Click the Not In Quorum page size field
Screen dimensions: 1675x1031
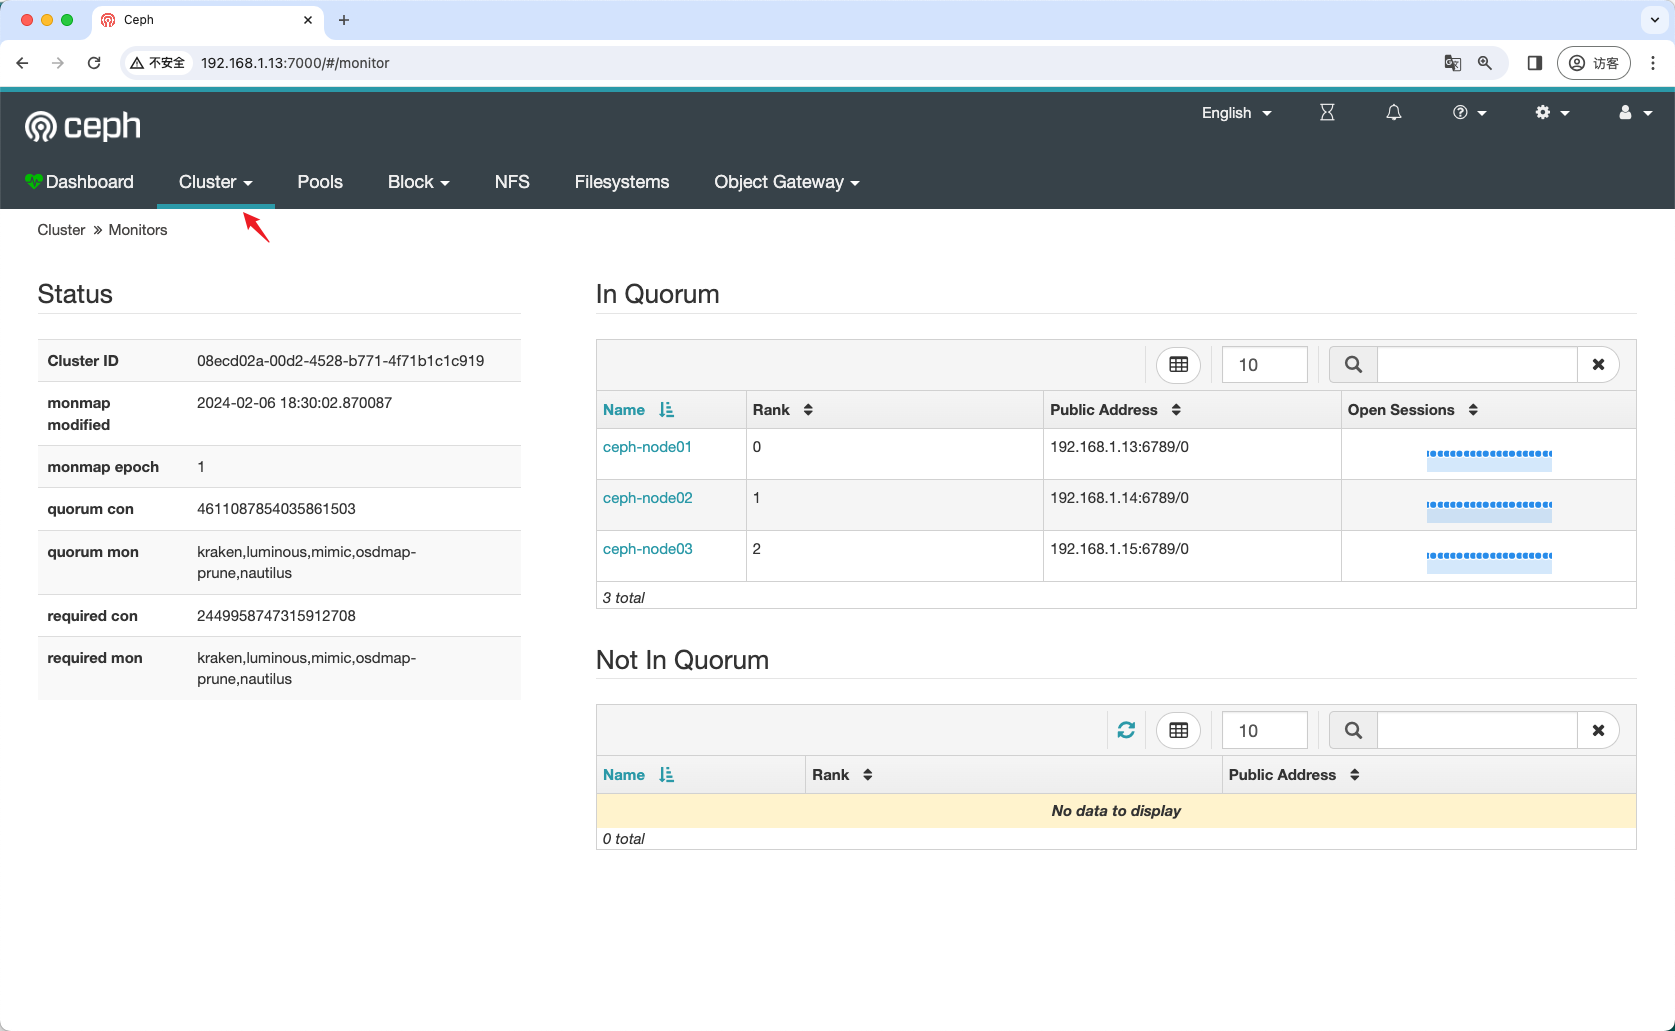tap(1264, 730)
